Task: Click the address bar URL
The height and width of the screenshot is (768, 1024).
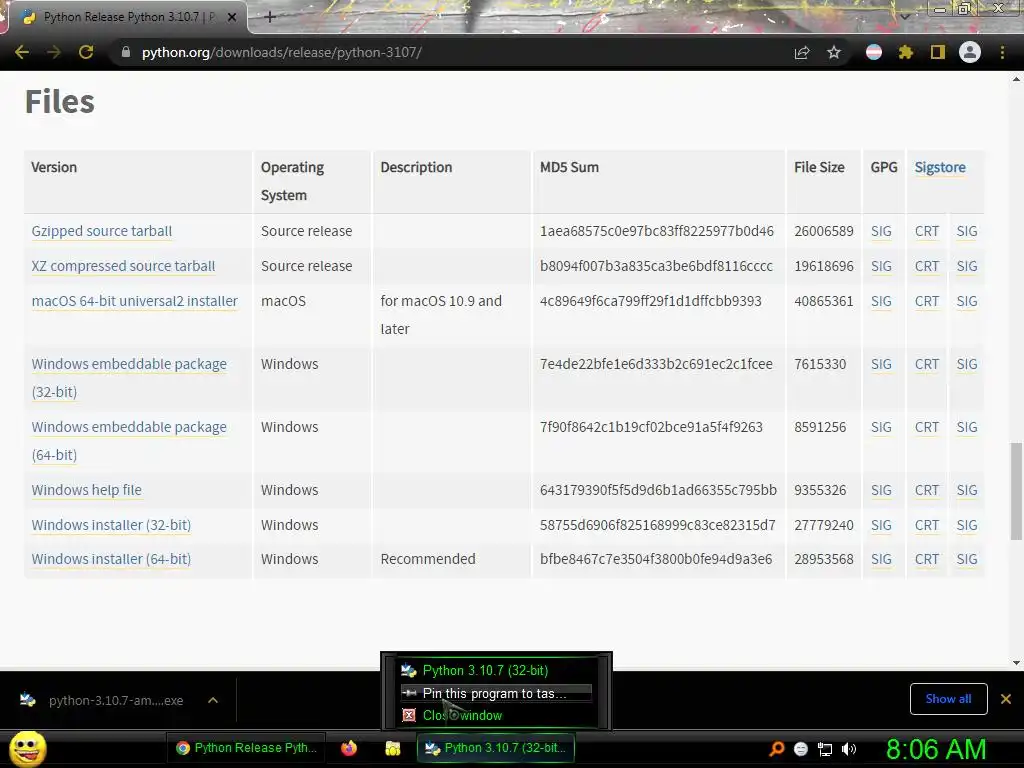Action: [x=281, y=52]
